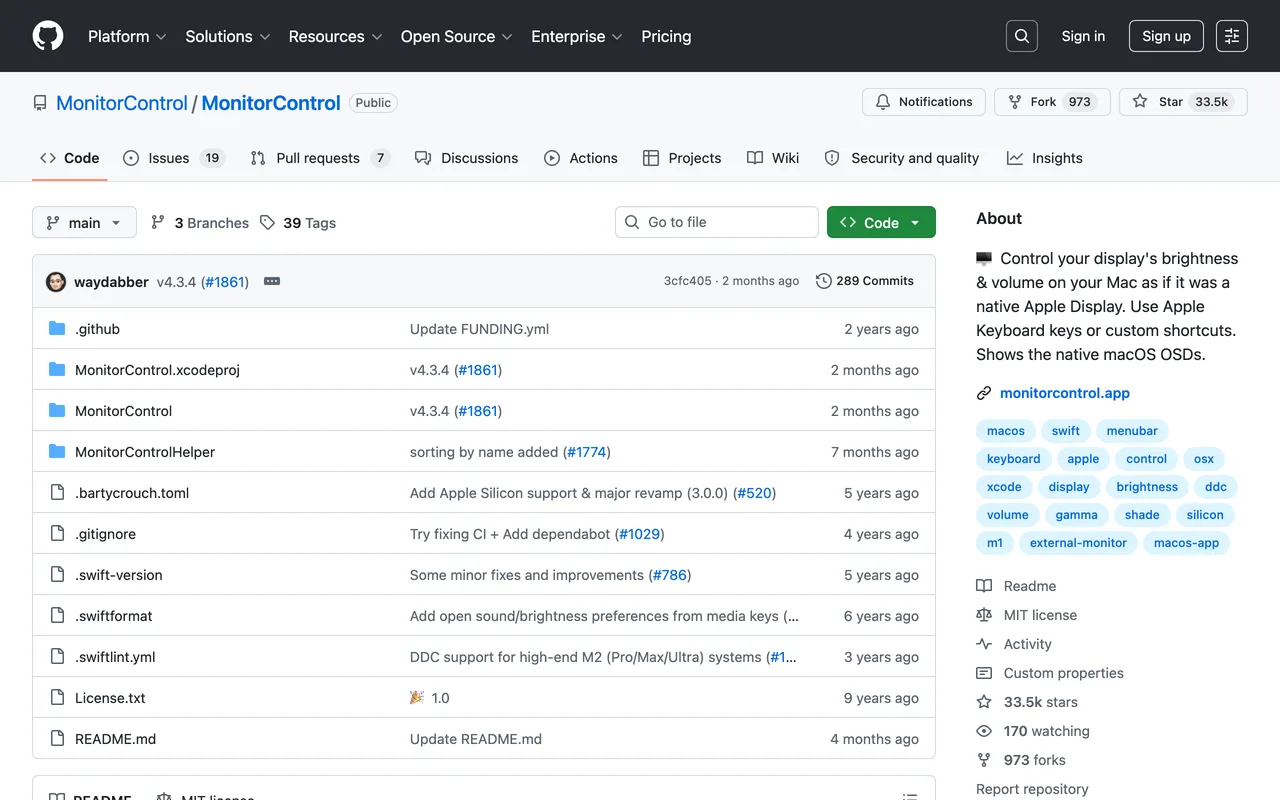Viewport: 1280px width, 800px height.
Task: View 39 Tags link
Action: pyautogui.click(x=298, y=223)
